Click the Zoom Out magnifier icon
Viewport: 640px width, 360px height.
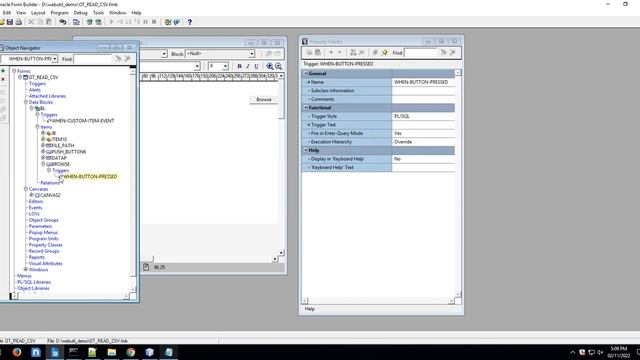pyautogui.click(x=279, y=66)
